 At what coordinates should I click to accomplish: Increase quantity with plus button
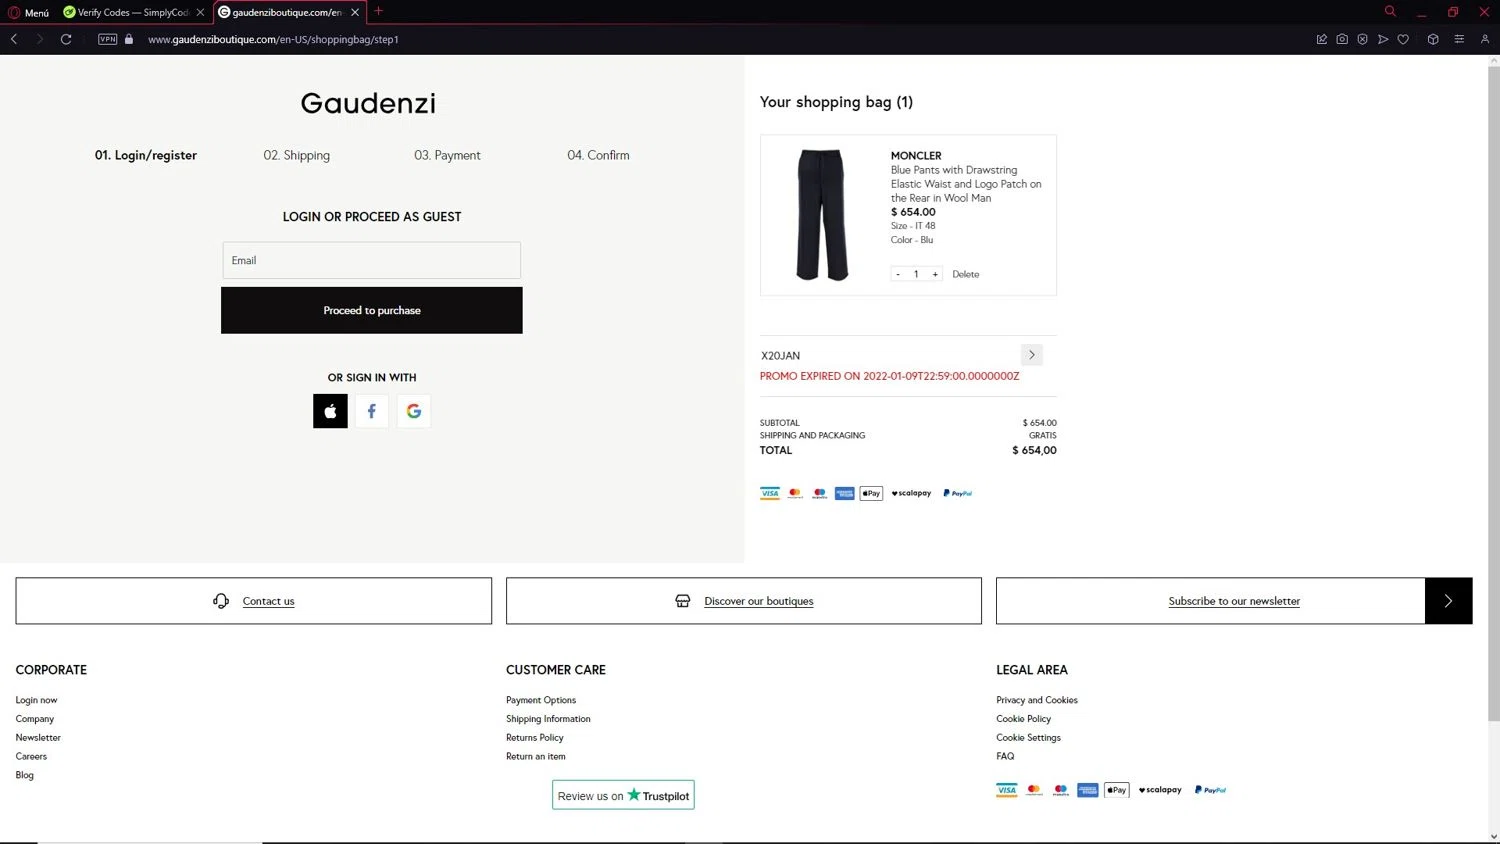click(x=935, y=274)
